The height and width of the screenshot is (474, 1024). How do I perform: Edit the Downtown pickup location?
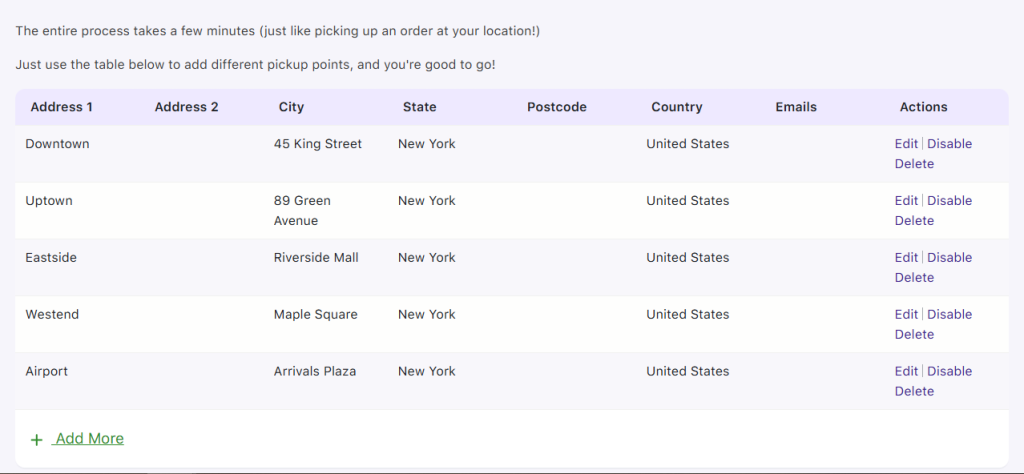[906, 144]
